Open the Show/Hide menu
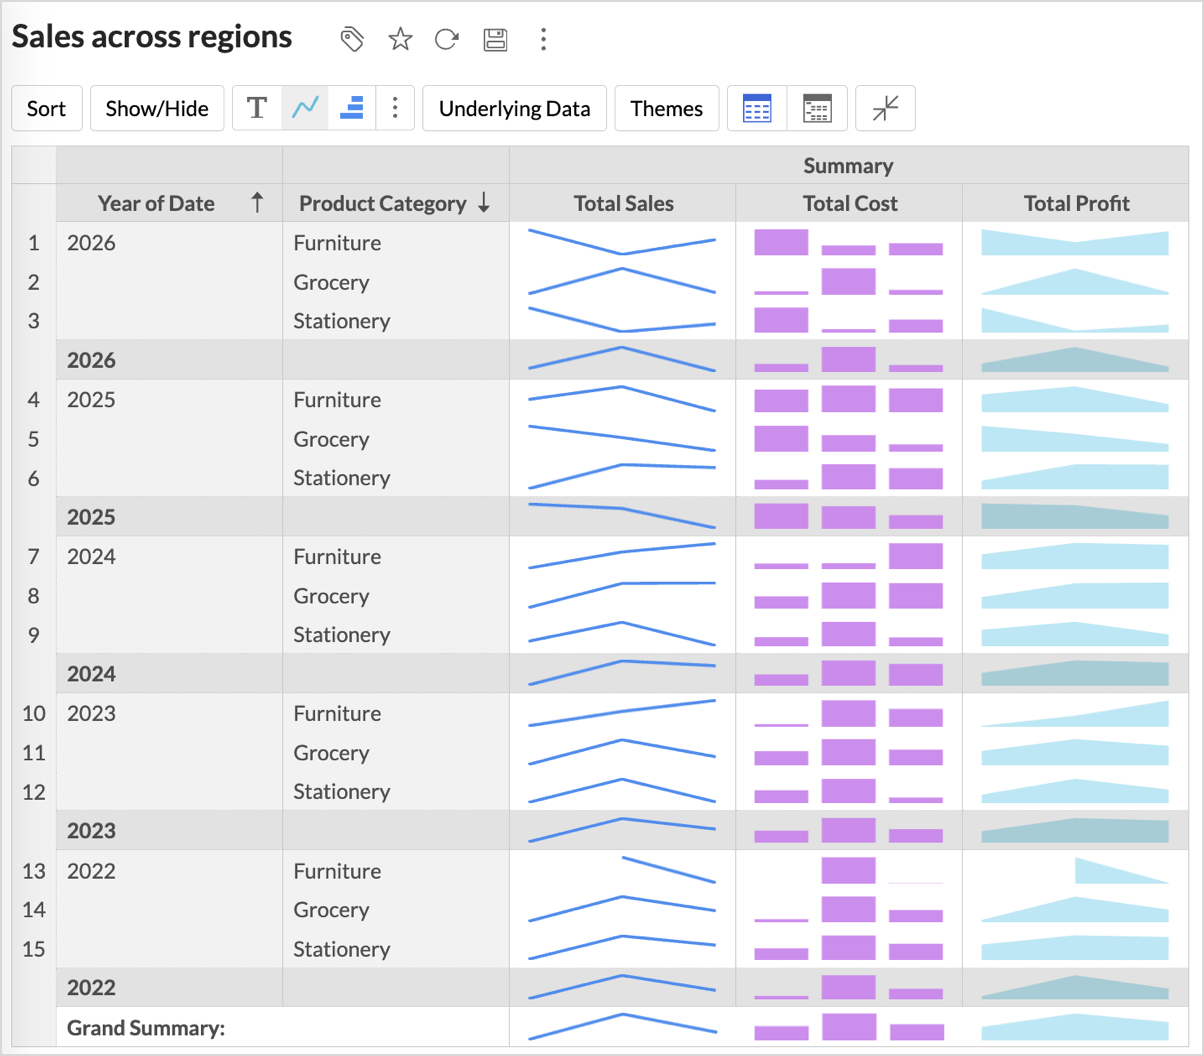Viewport: 1204px width, 1056px height. [x=157, y=108]
